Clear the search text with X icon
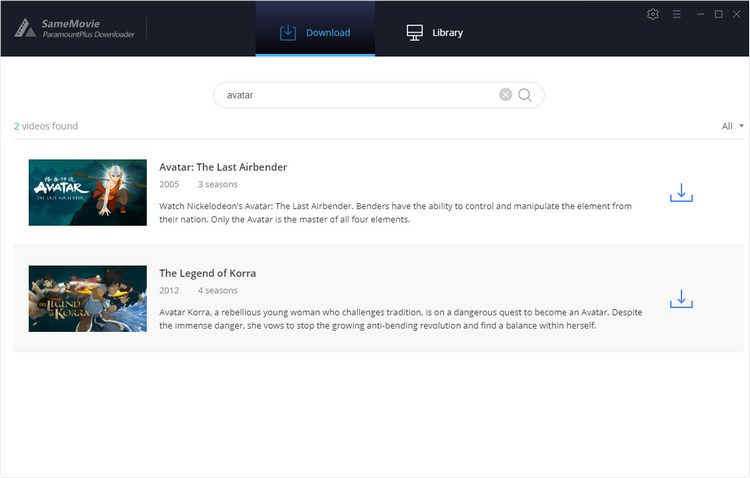This screenshot has height=478, width=750. [505, 95]
